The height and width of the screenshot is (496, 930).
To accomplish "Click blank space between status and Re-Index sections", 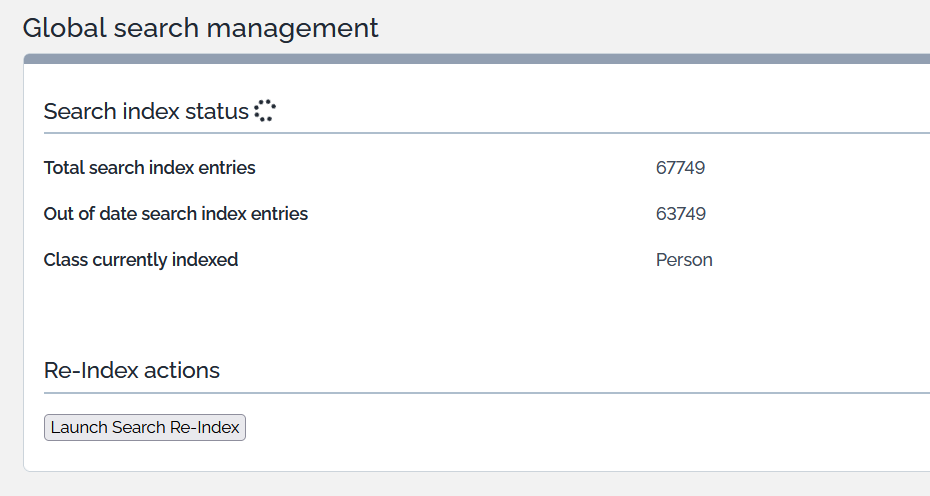I will 476,315.
